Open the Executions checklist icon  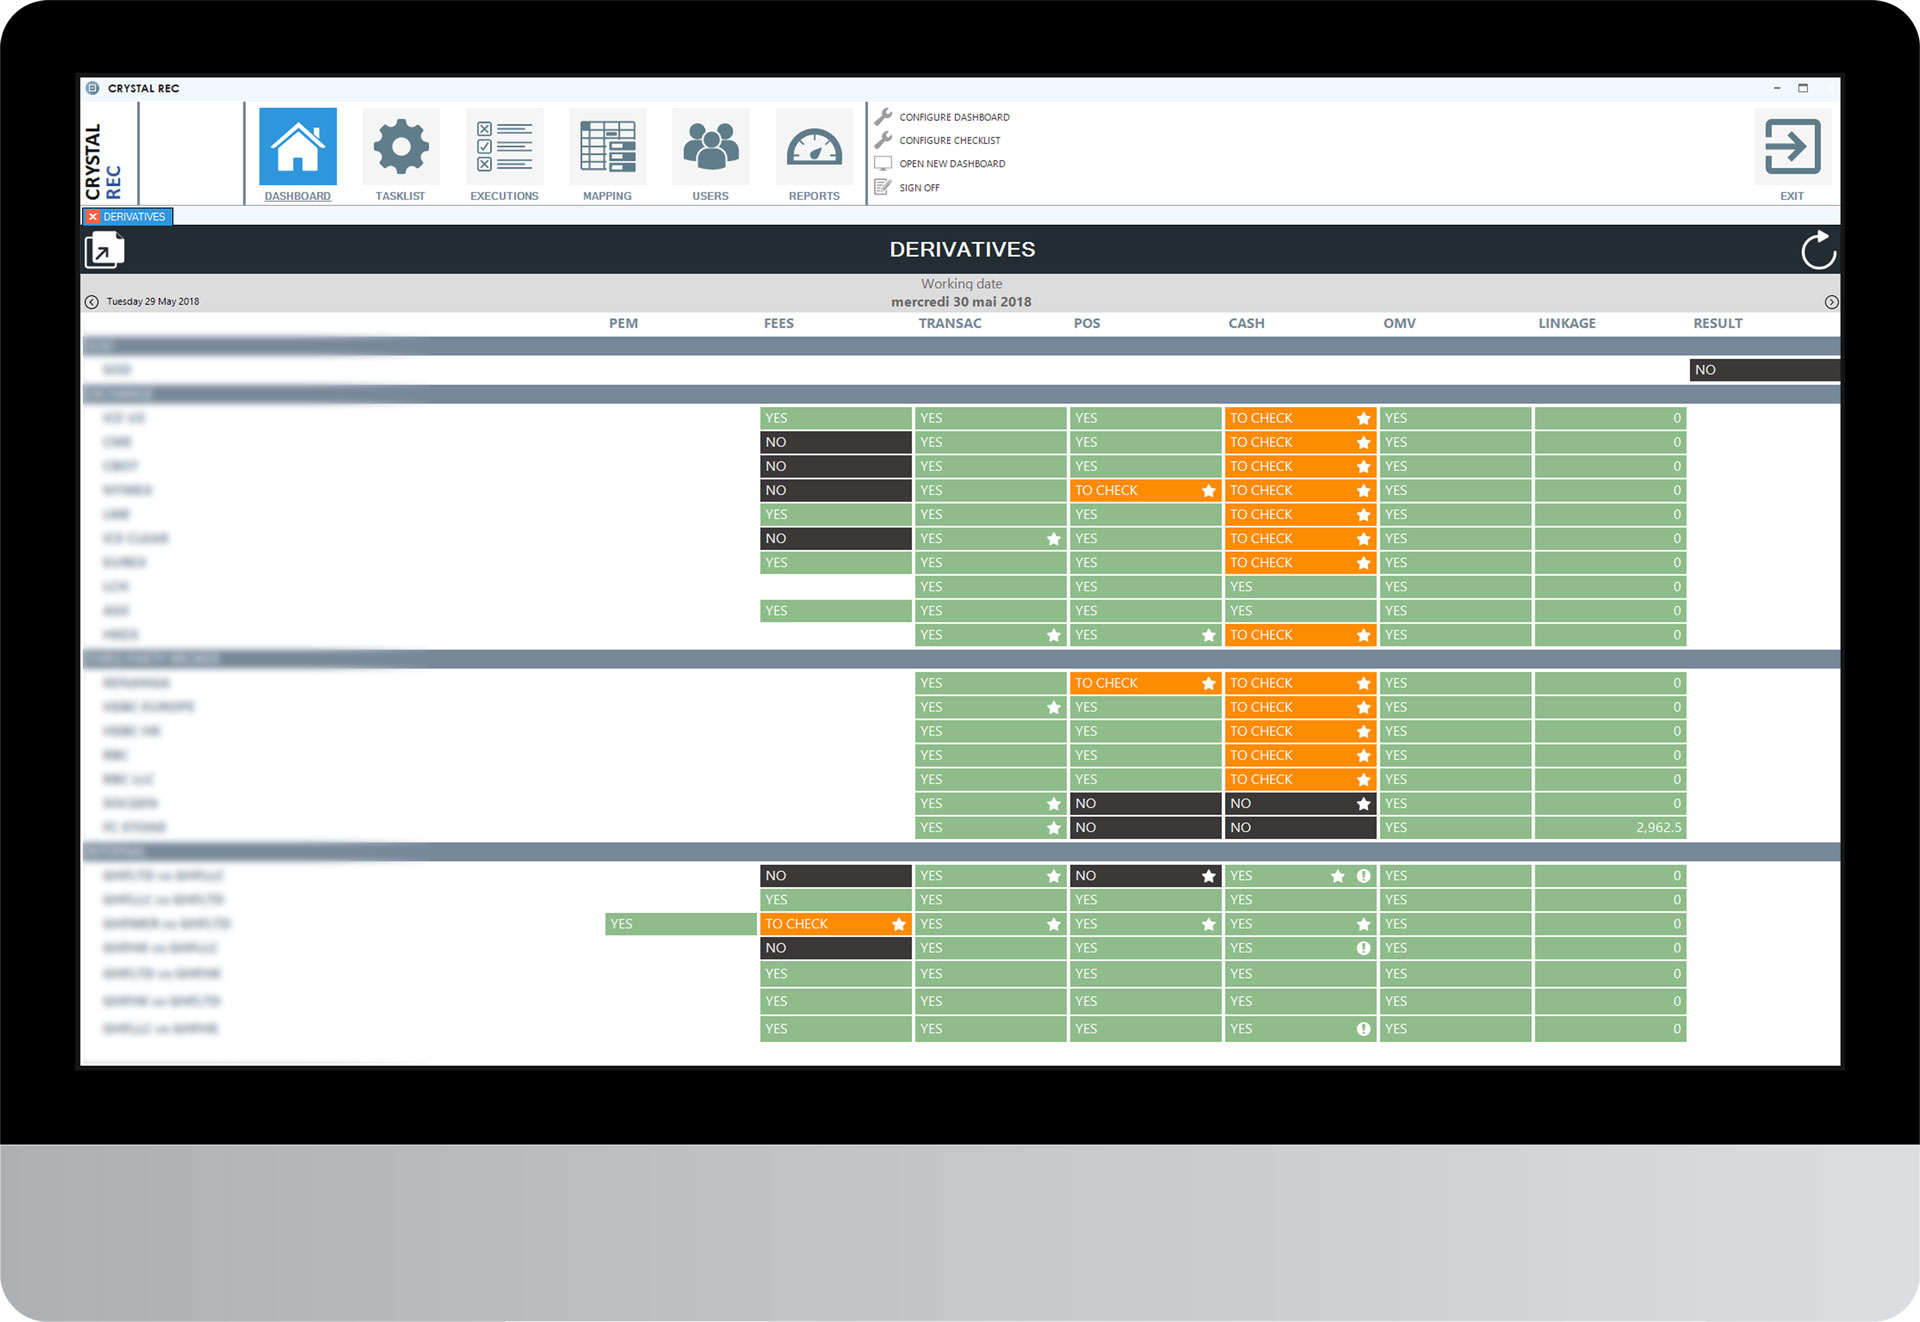click(x=504, y=147)
